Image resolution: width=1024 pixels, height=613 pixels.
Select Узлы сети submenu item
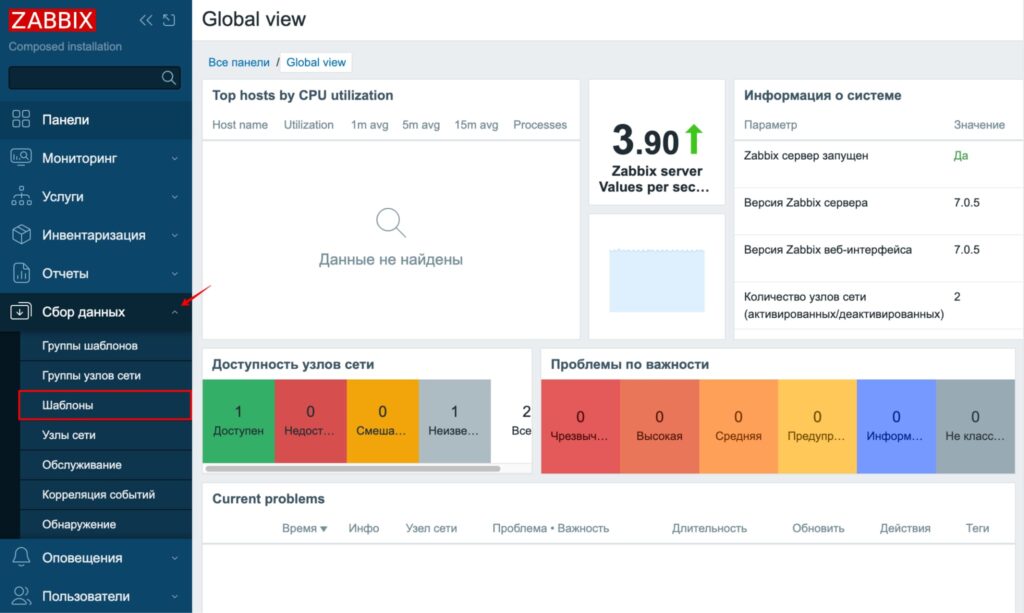pos(69,436)
